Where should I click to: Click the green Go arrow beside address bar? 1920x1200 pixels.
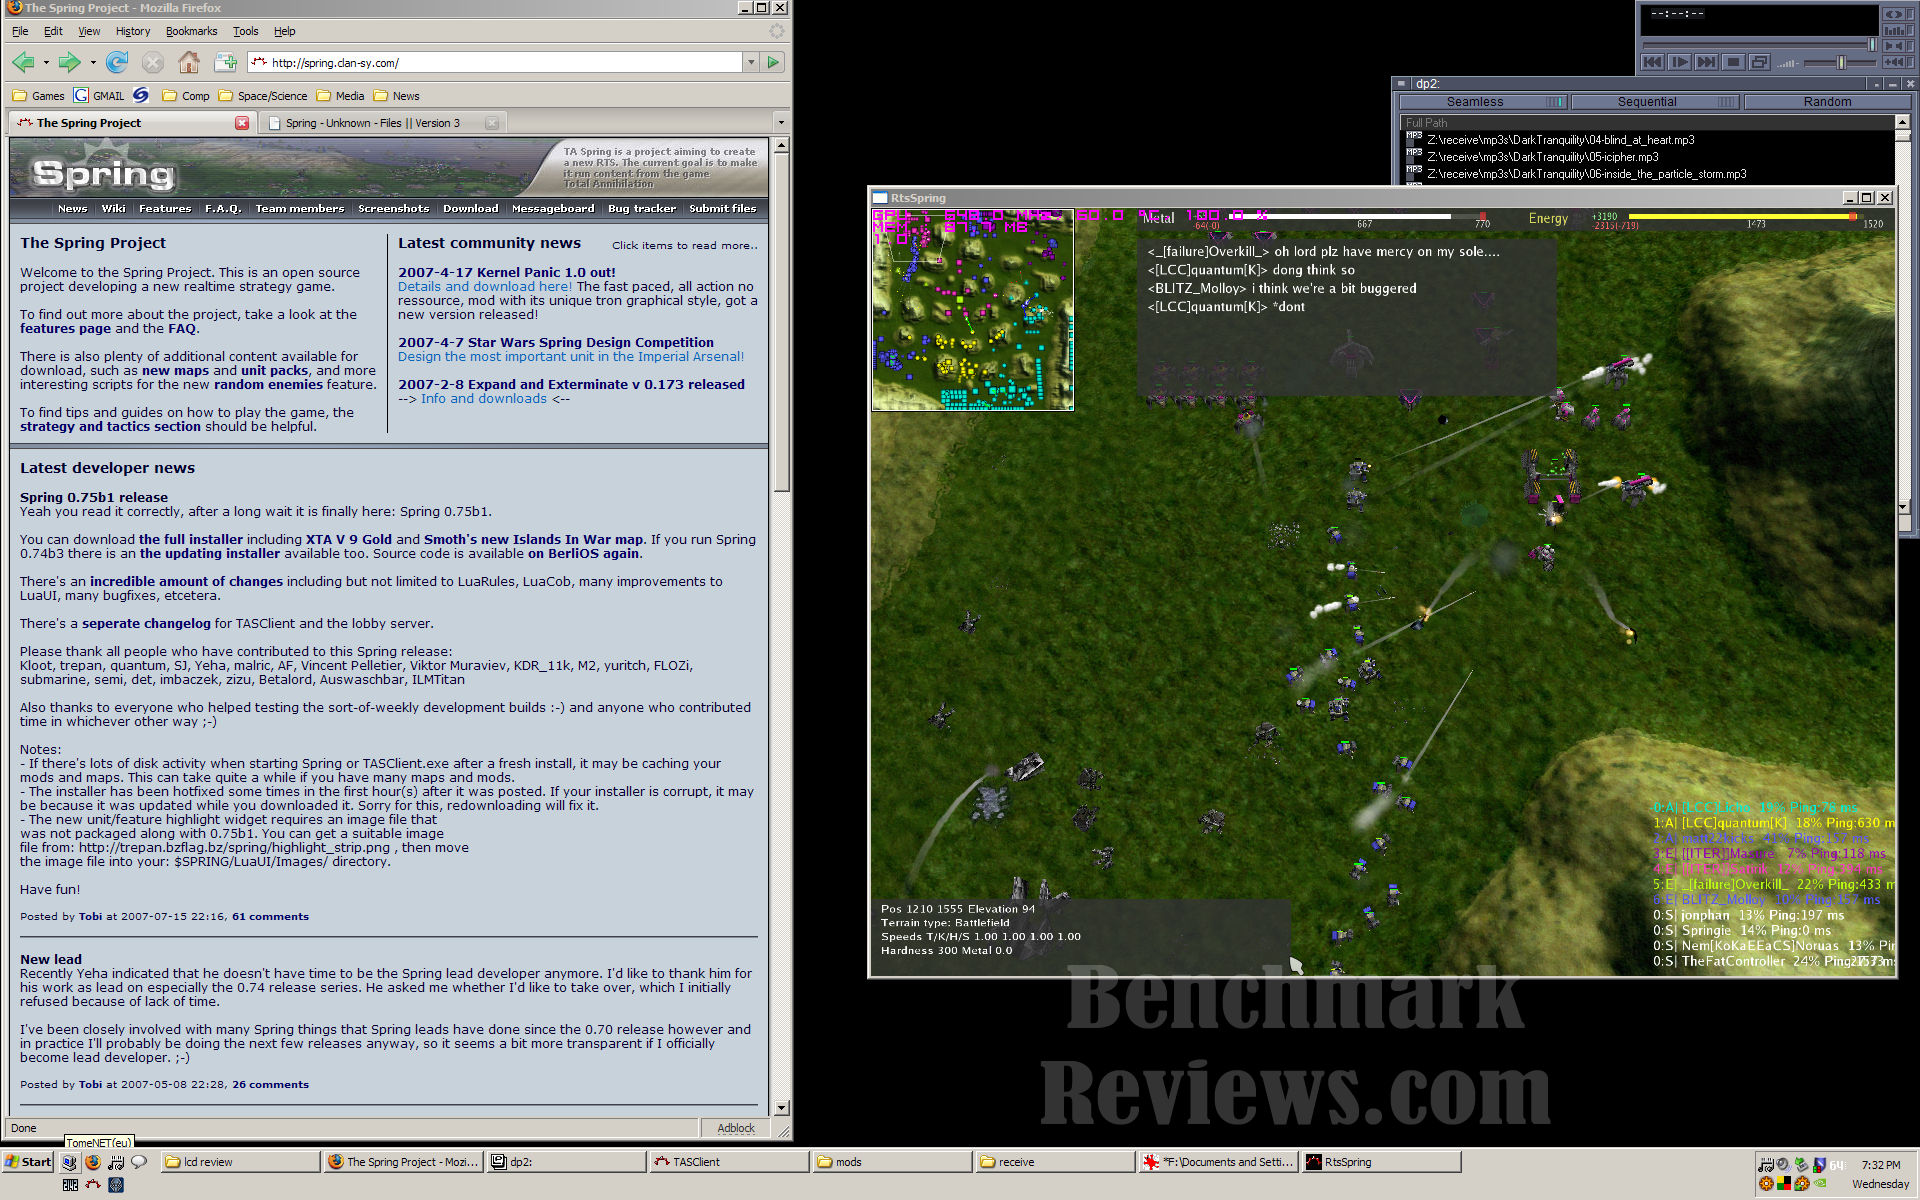(x=773, y=62)
